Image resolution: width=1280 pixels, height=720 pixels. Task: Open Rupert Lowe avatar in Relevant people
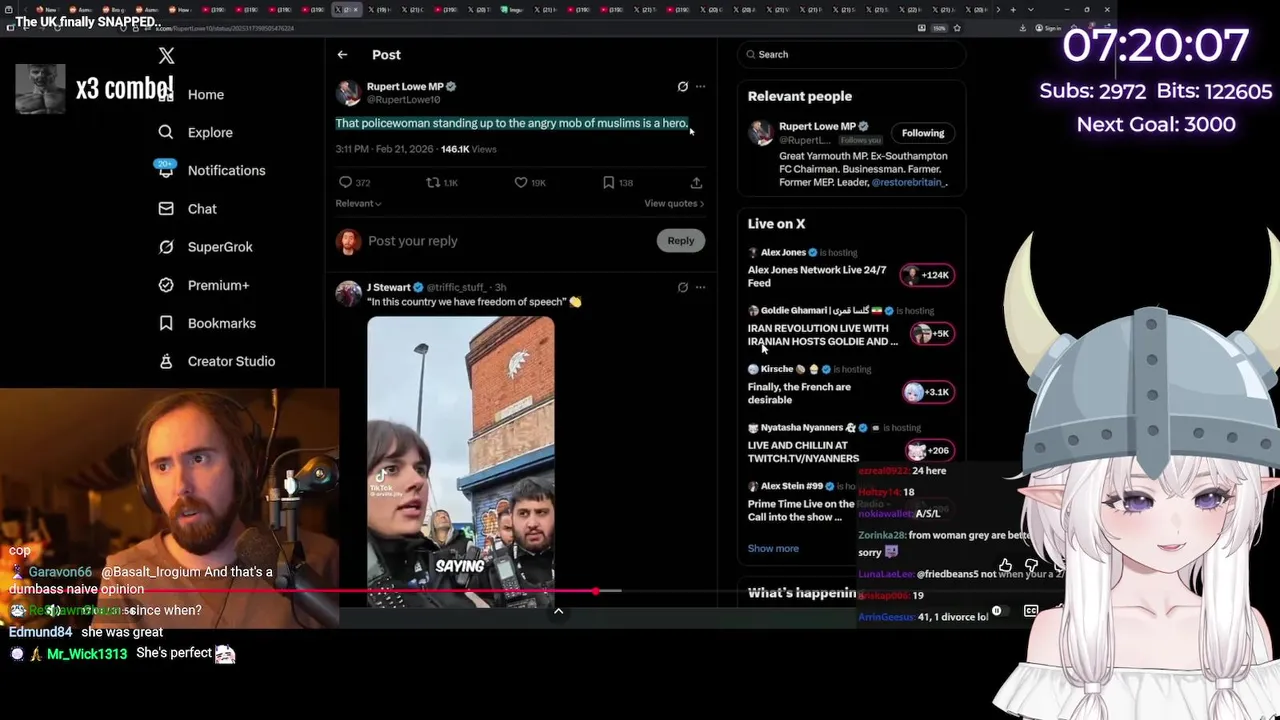point(761,132)
